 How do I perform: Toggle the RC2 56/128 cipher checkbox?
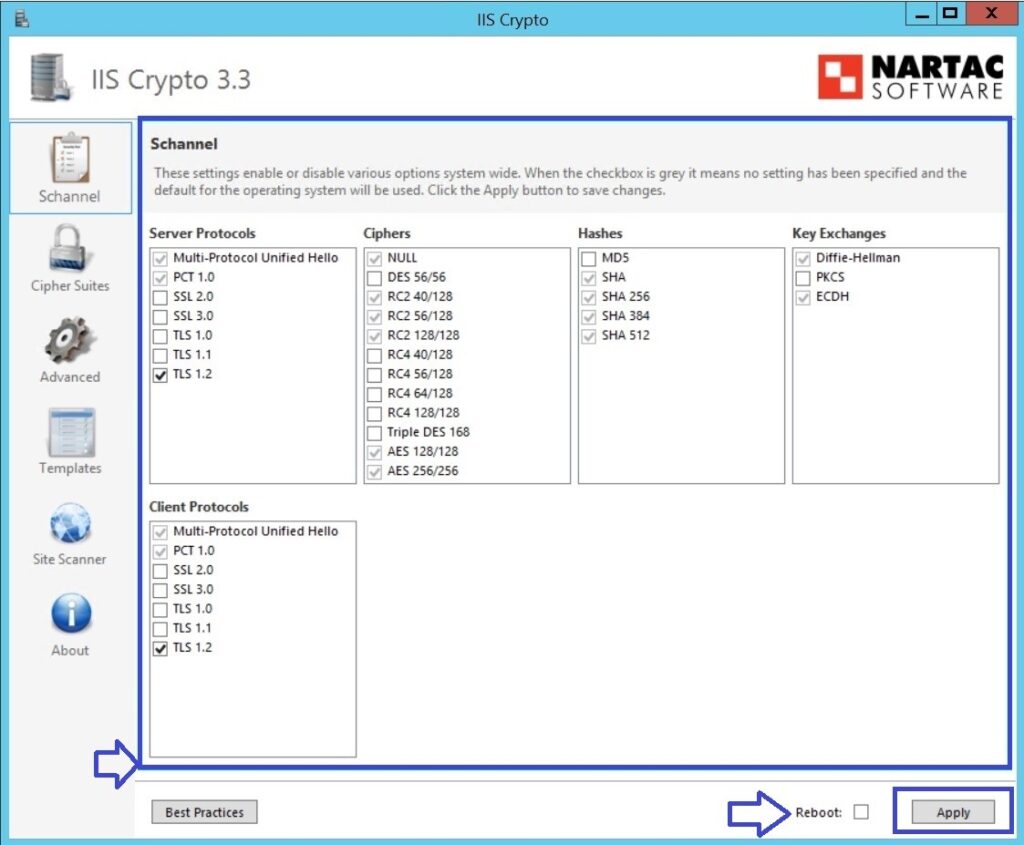pos(374,317)
